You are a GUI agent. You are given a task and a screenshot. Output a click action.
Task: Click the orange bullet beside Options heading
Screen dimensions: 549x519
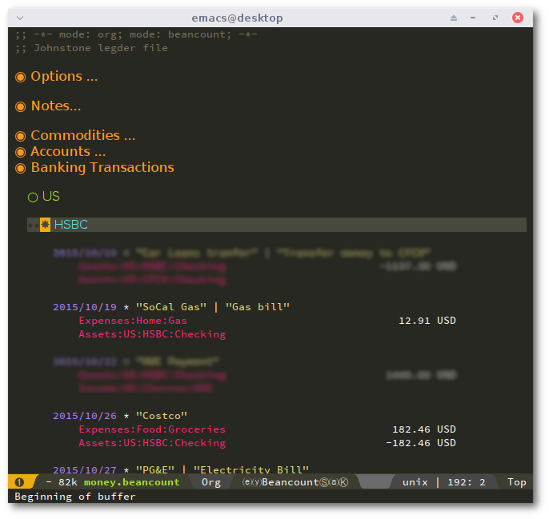pyautogui.click(x=20, y=77)
